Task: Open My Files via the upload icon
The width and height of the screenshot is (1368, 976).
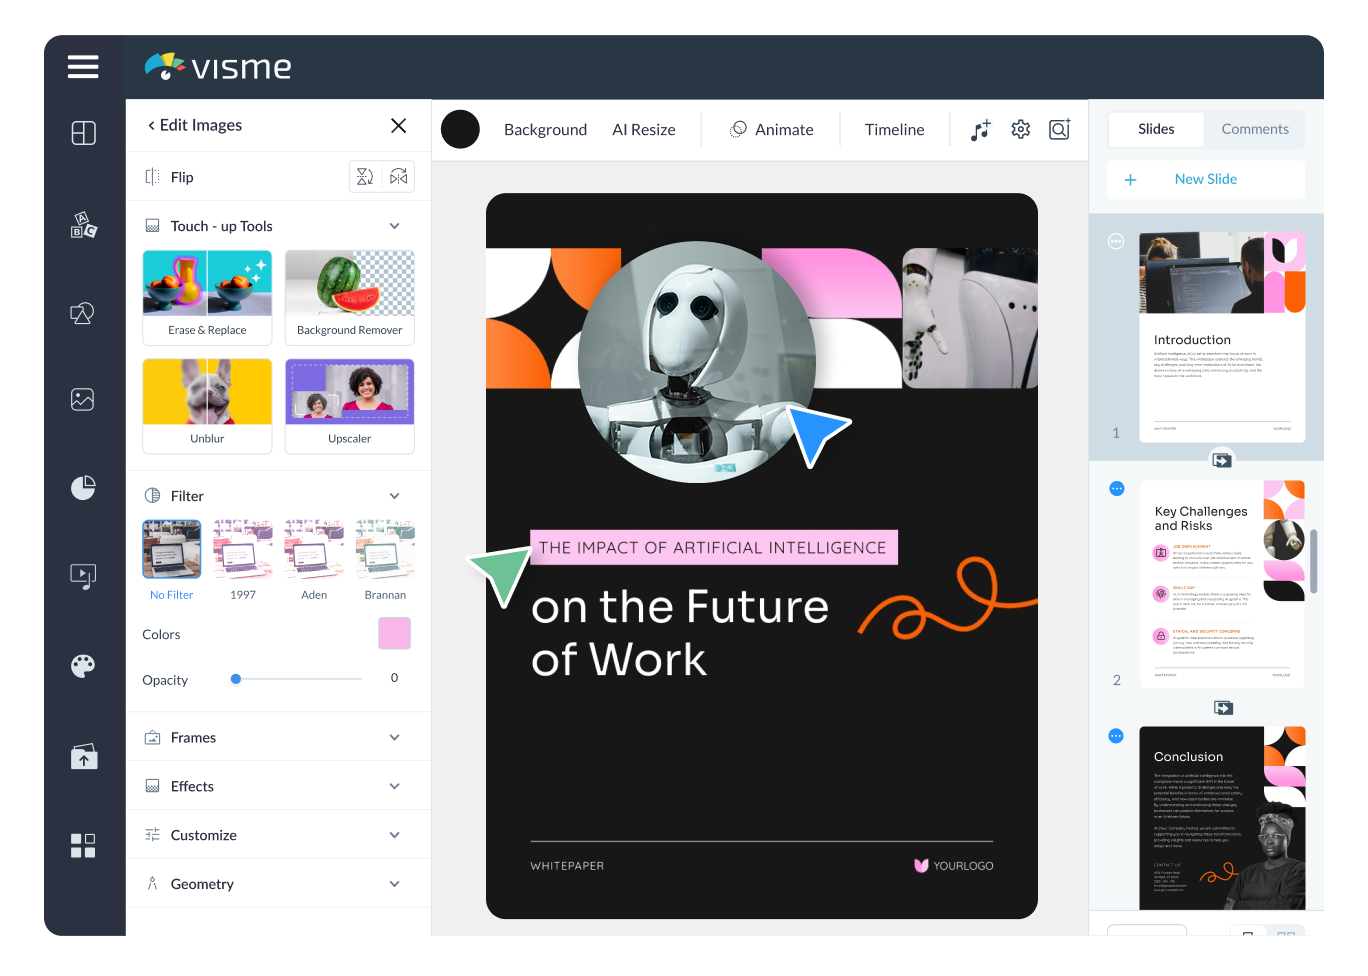Action: (84, 756)
